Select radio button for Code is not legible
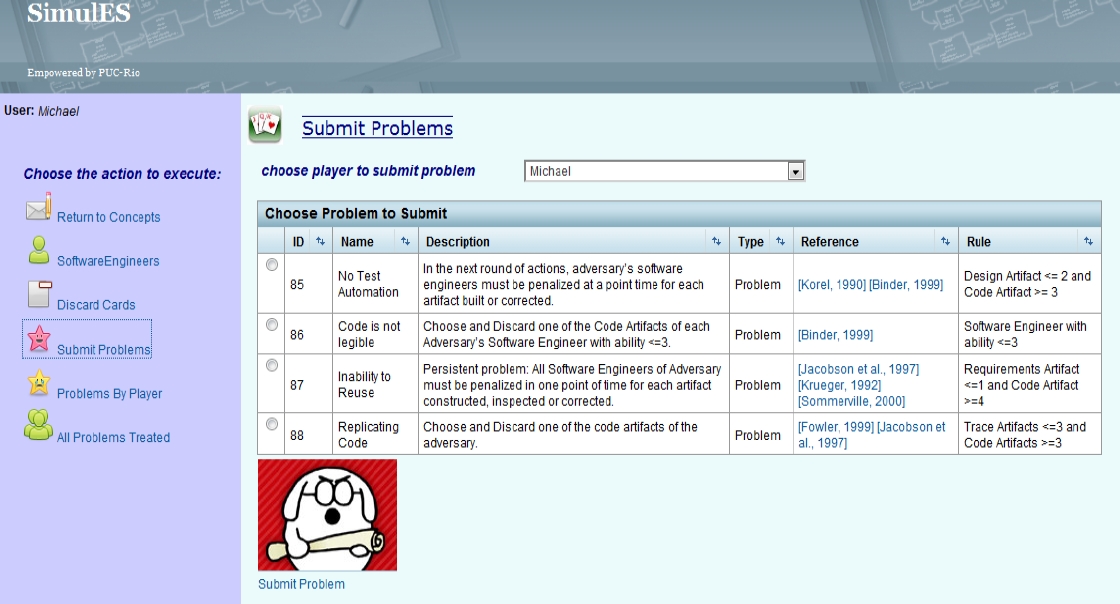Screen dimensions: 1120x604 [x=271, y=324]
